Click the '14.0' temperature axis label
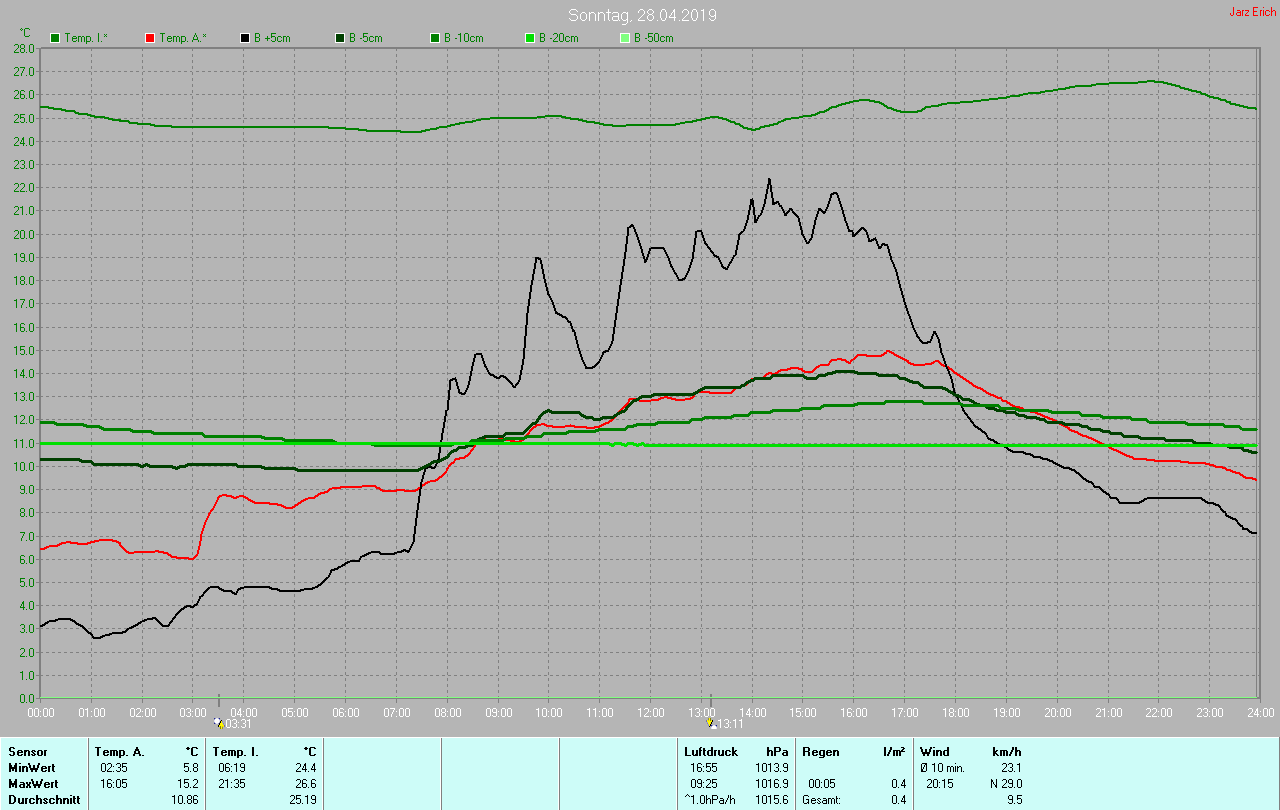This screenshot has height=810, width=1280. click(x=25, y=374)
